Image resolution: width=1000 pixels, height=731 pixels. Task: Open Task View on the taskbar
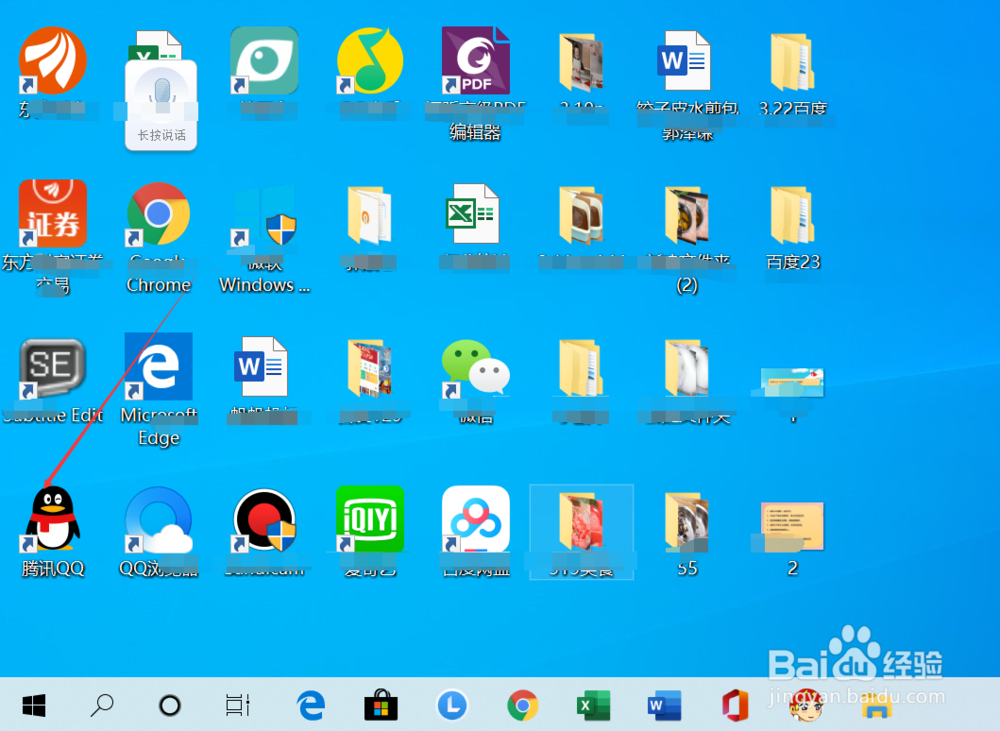tap(238, 705)
